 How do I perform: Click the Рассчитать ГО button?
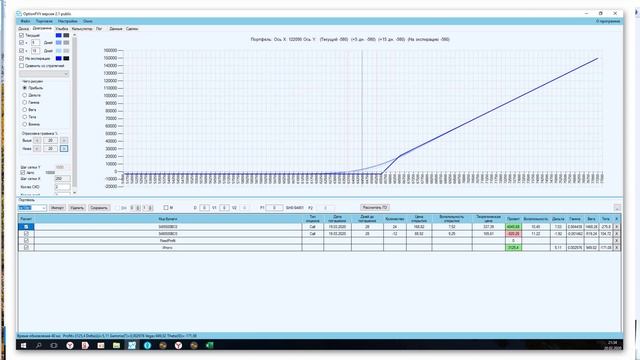[x=375, y=207]
